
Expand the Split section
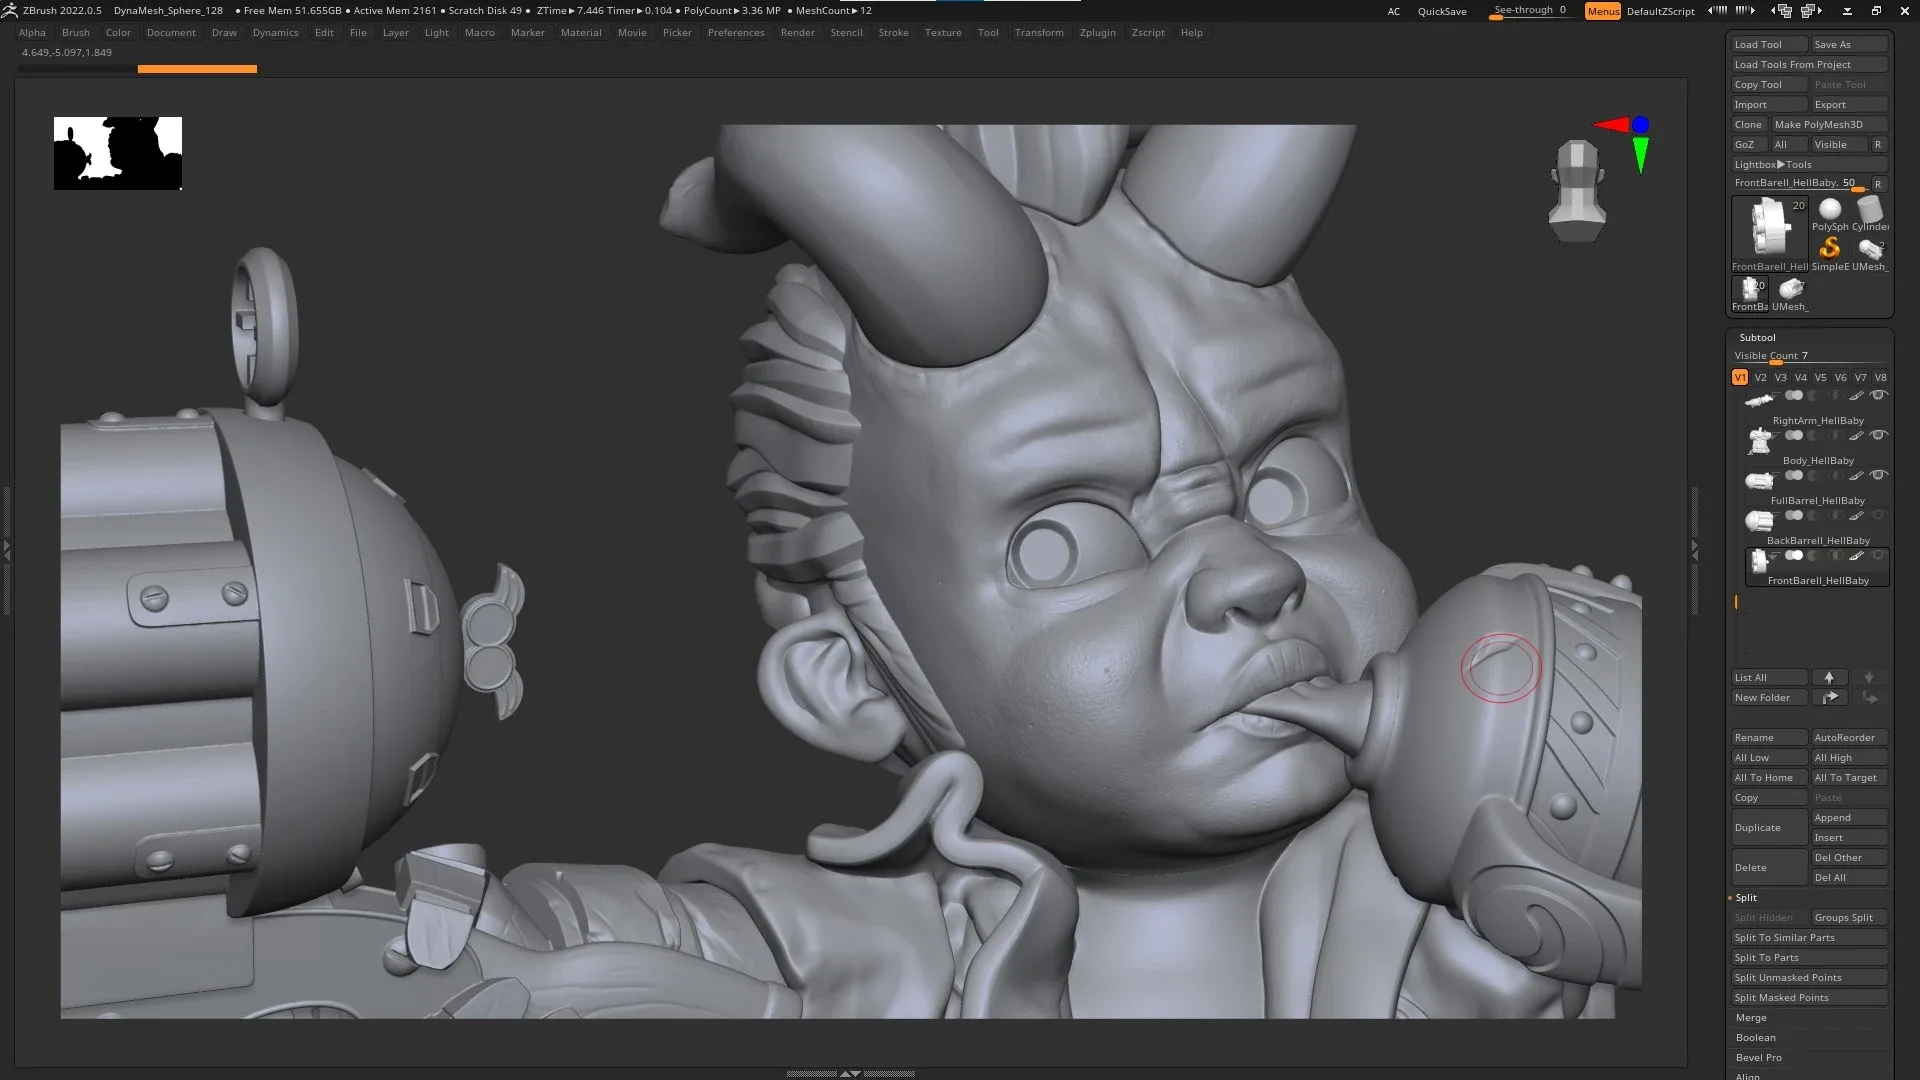click(x=1745, y=897)
